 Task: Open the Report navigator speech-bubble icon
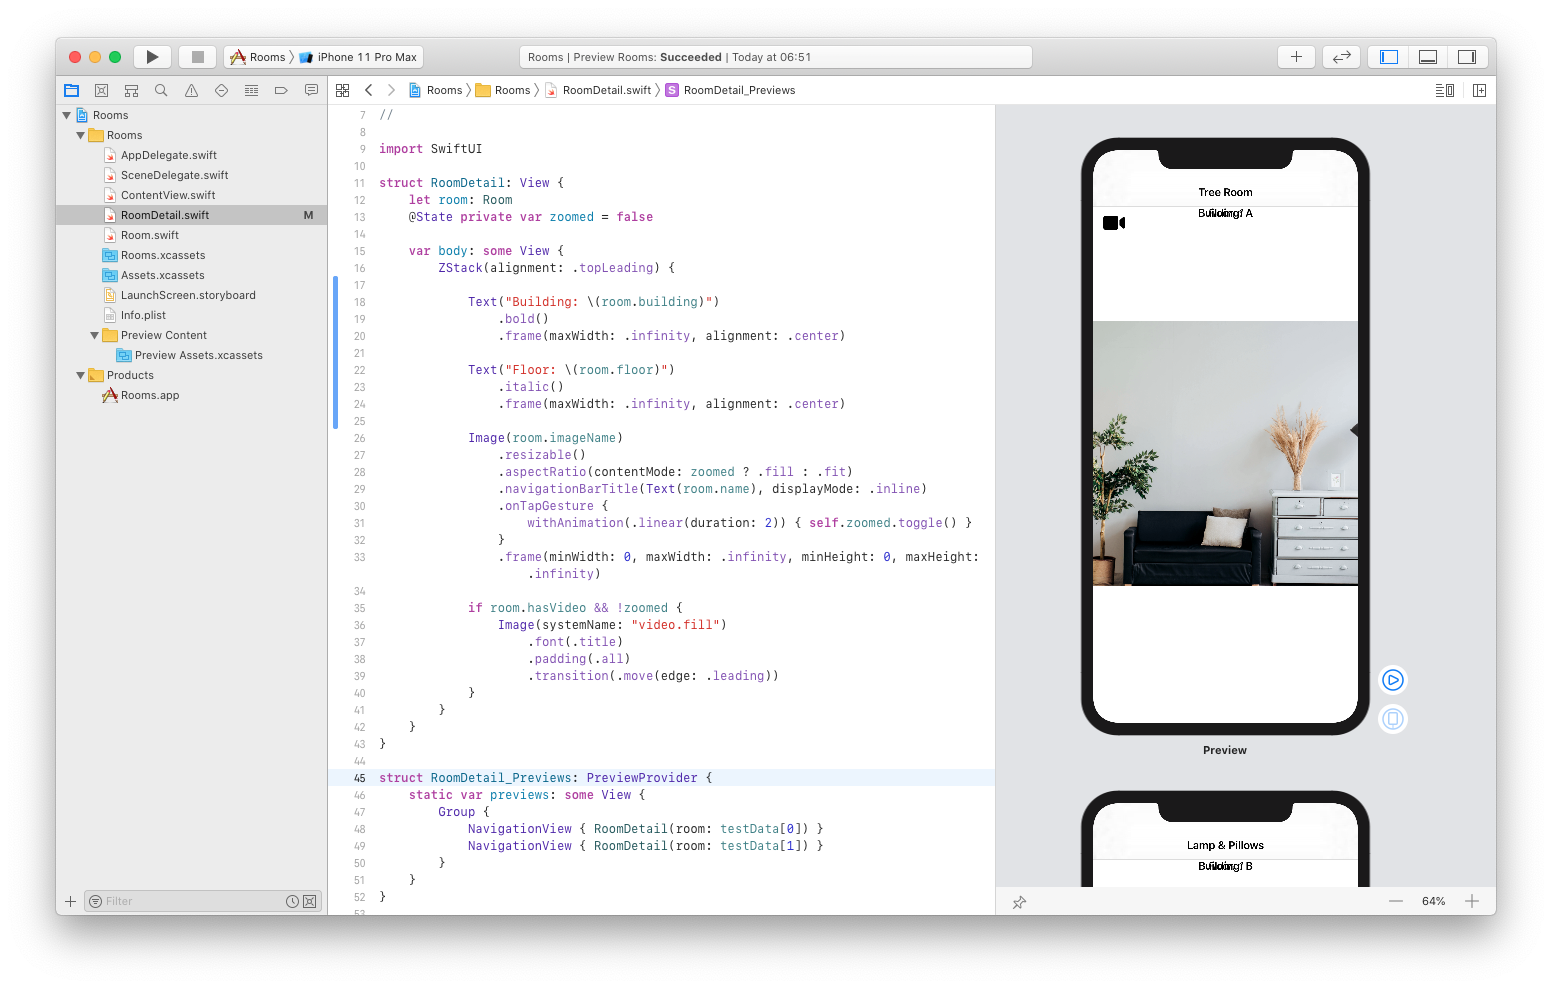tap(311, 89)
